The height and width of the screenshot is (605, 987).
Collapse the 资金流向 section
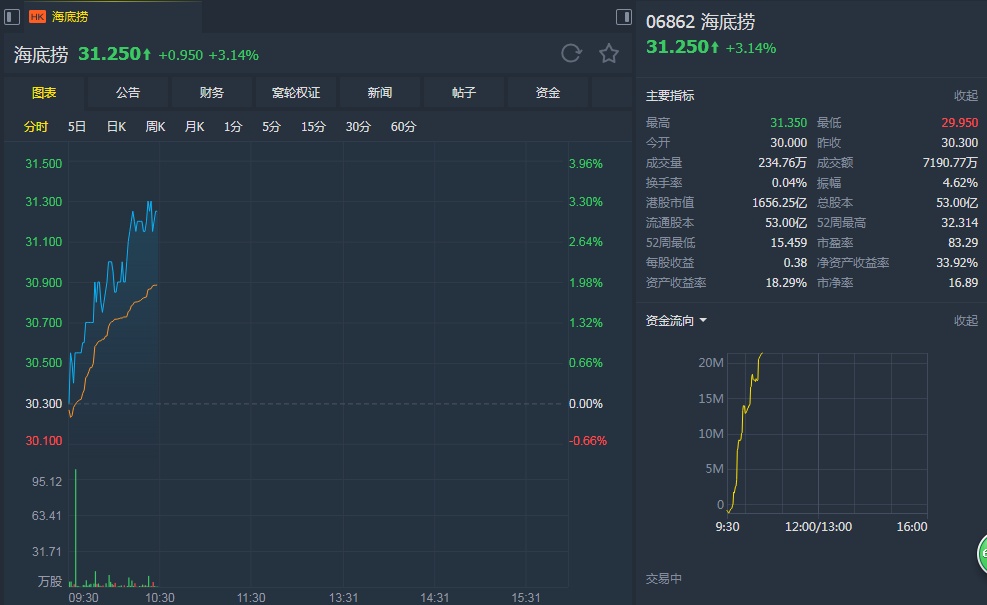(965, 321)
